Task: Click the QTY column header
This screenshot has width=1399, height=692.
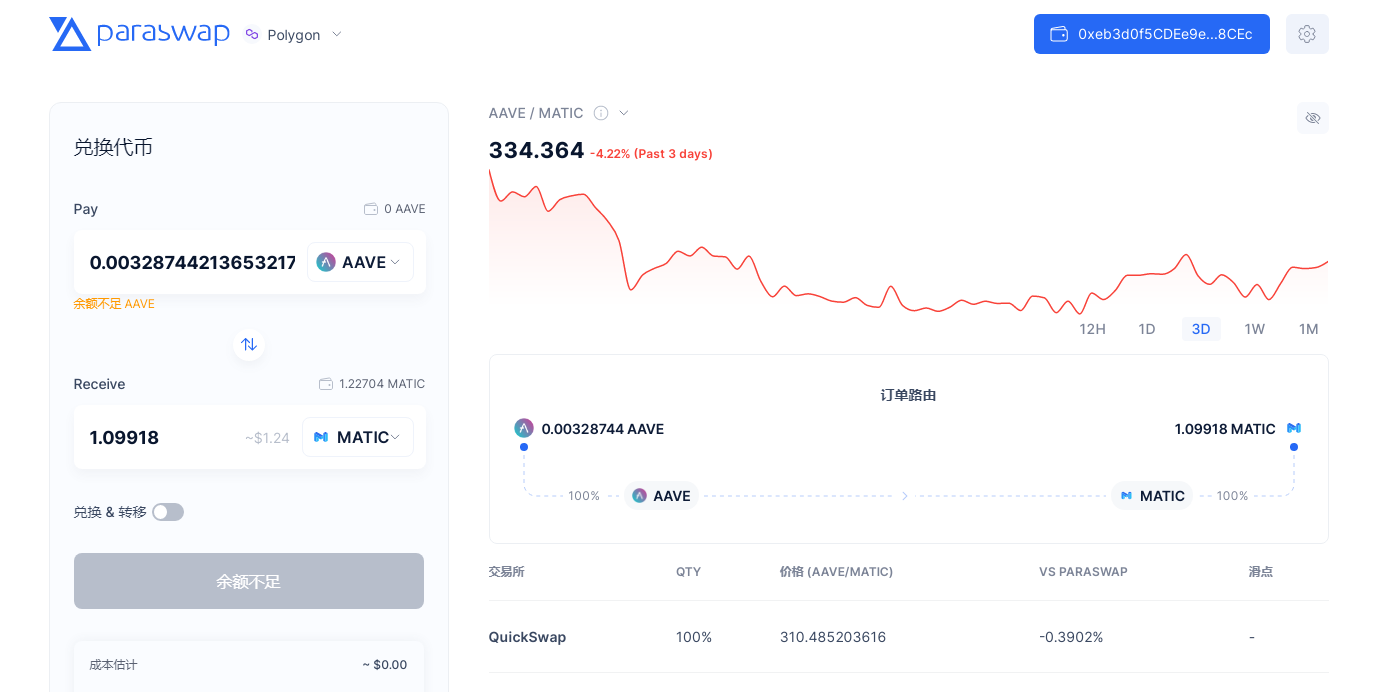Action: click(688, 572)
